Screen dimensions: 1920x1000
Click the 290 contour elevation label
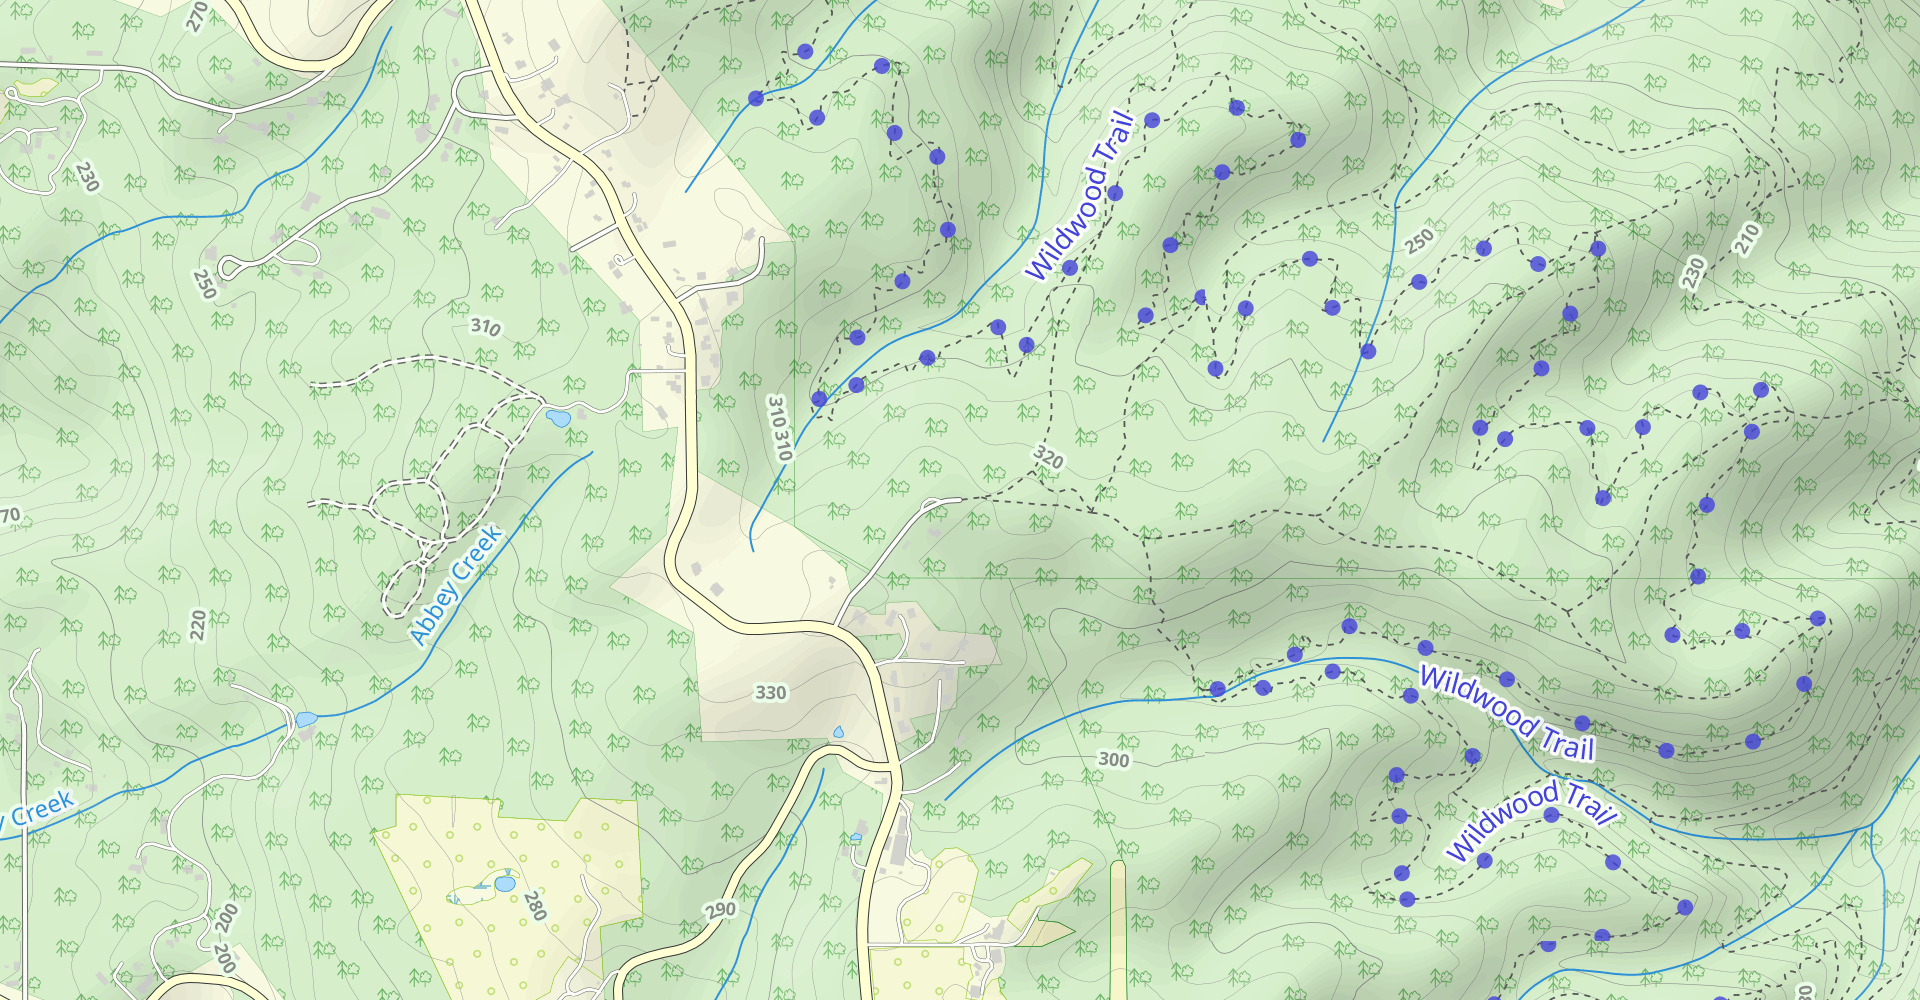tap(720, 910)
